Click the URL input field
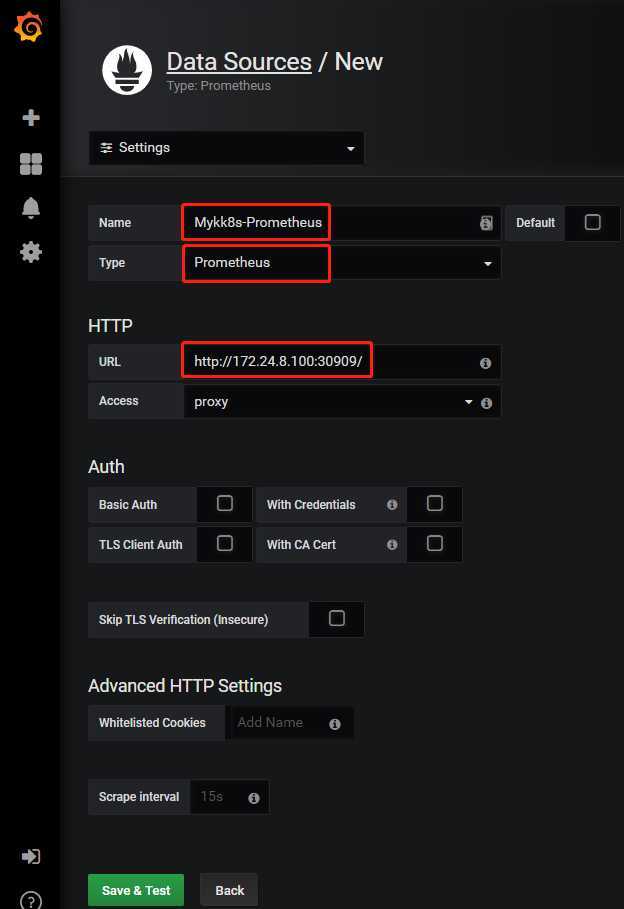The height and width of the screenshot is (909, 624). [342, 362]
